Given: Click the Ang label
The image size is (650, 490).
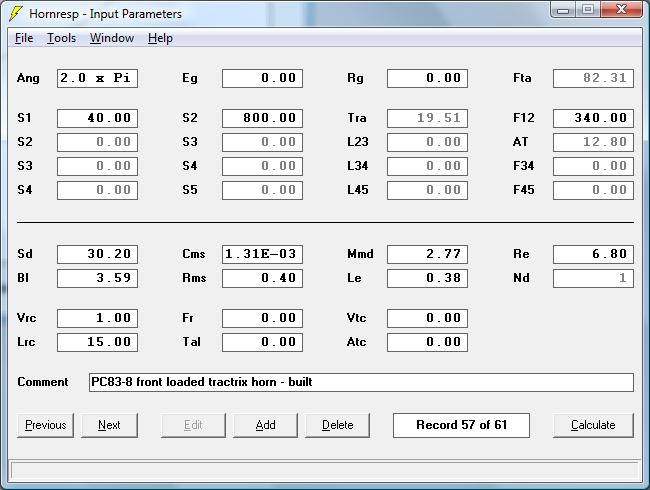Looking at the screenshot, I should [28, 78].
